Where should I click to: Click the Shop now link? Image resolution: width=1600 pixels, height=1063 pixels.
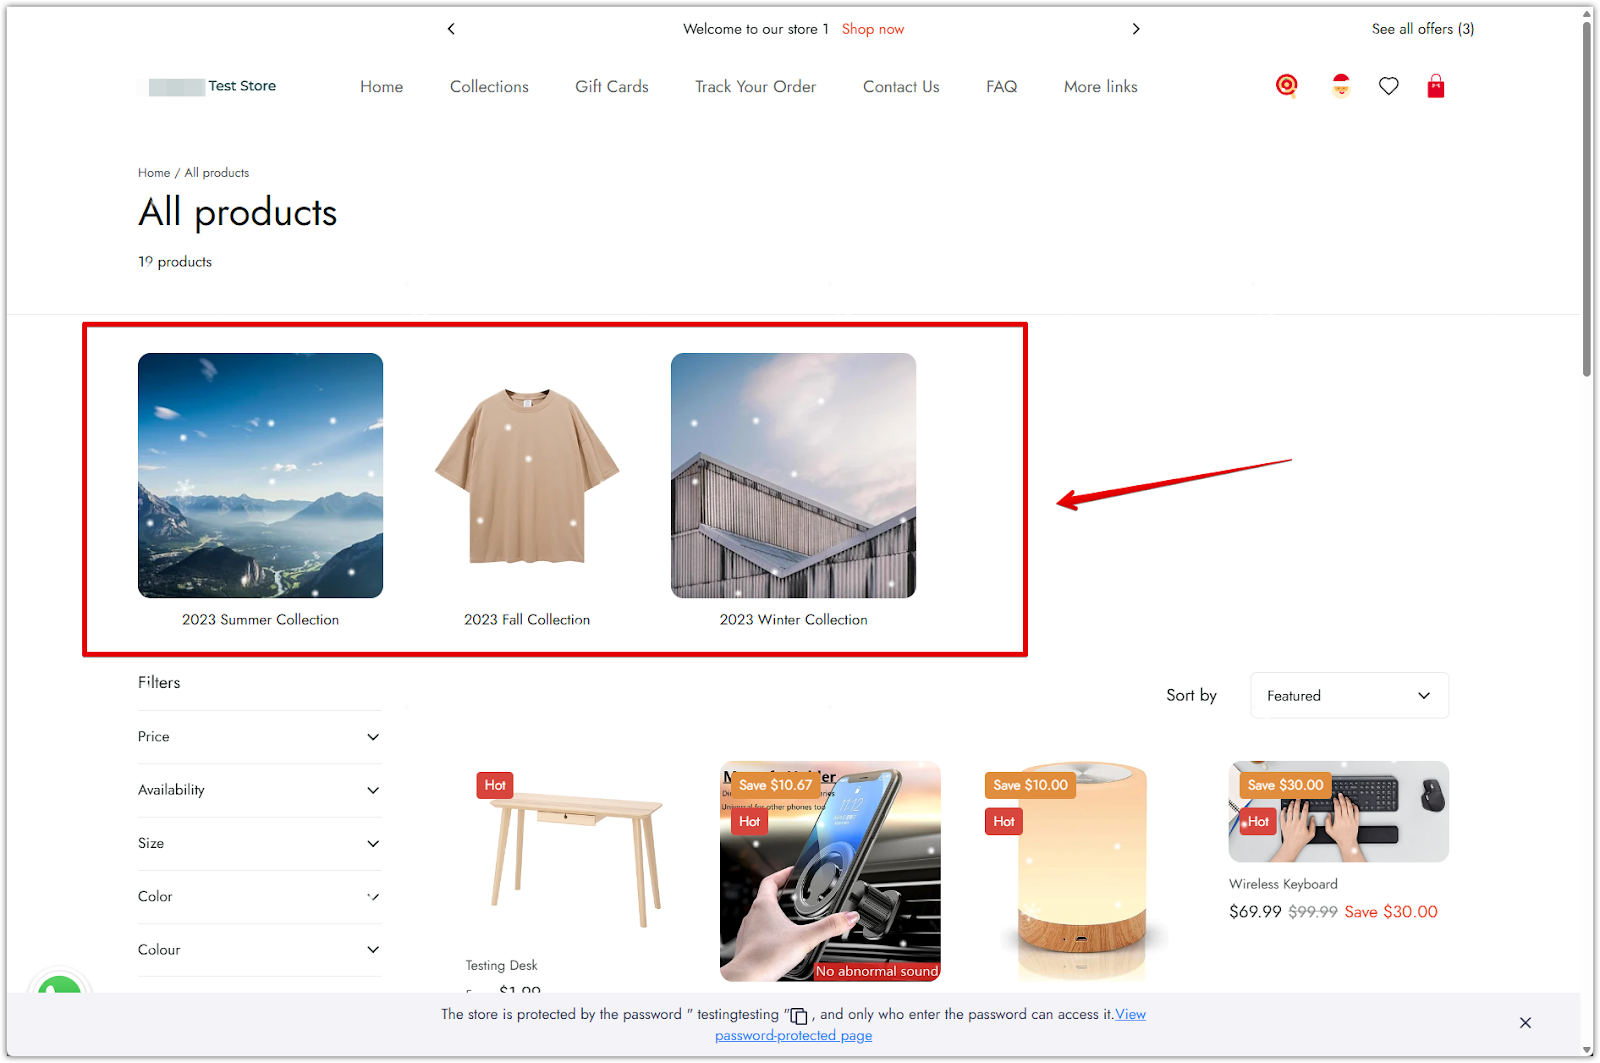[872, 29]
